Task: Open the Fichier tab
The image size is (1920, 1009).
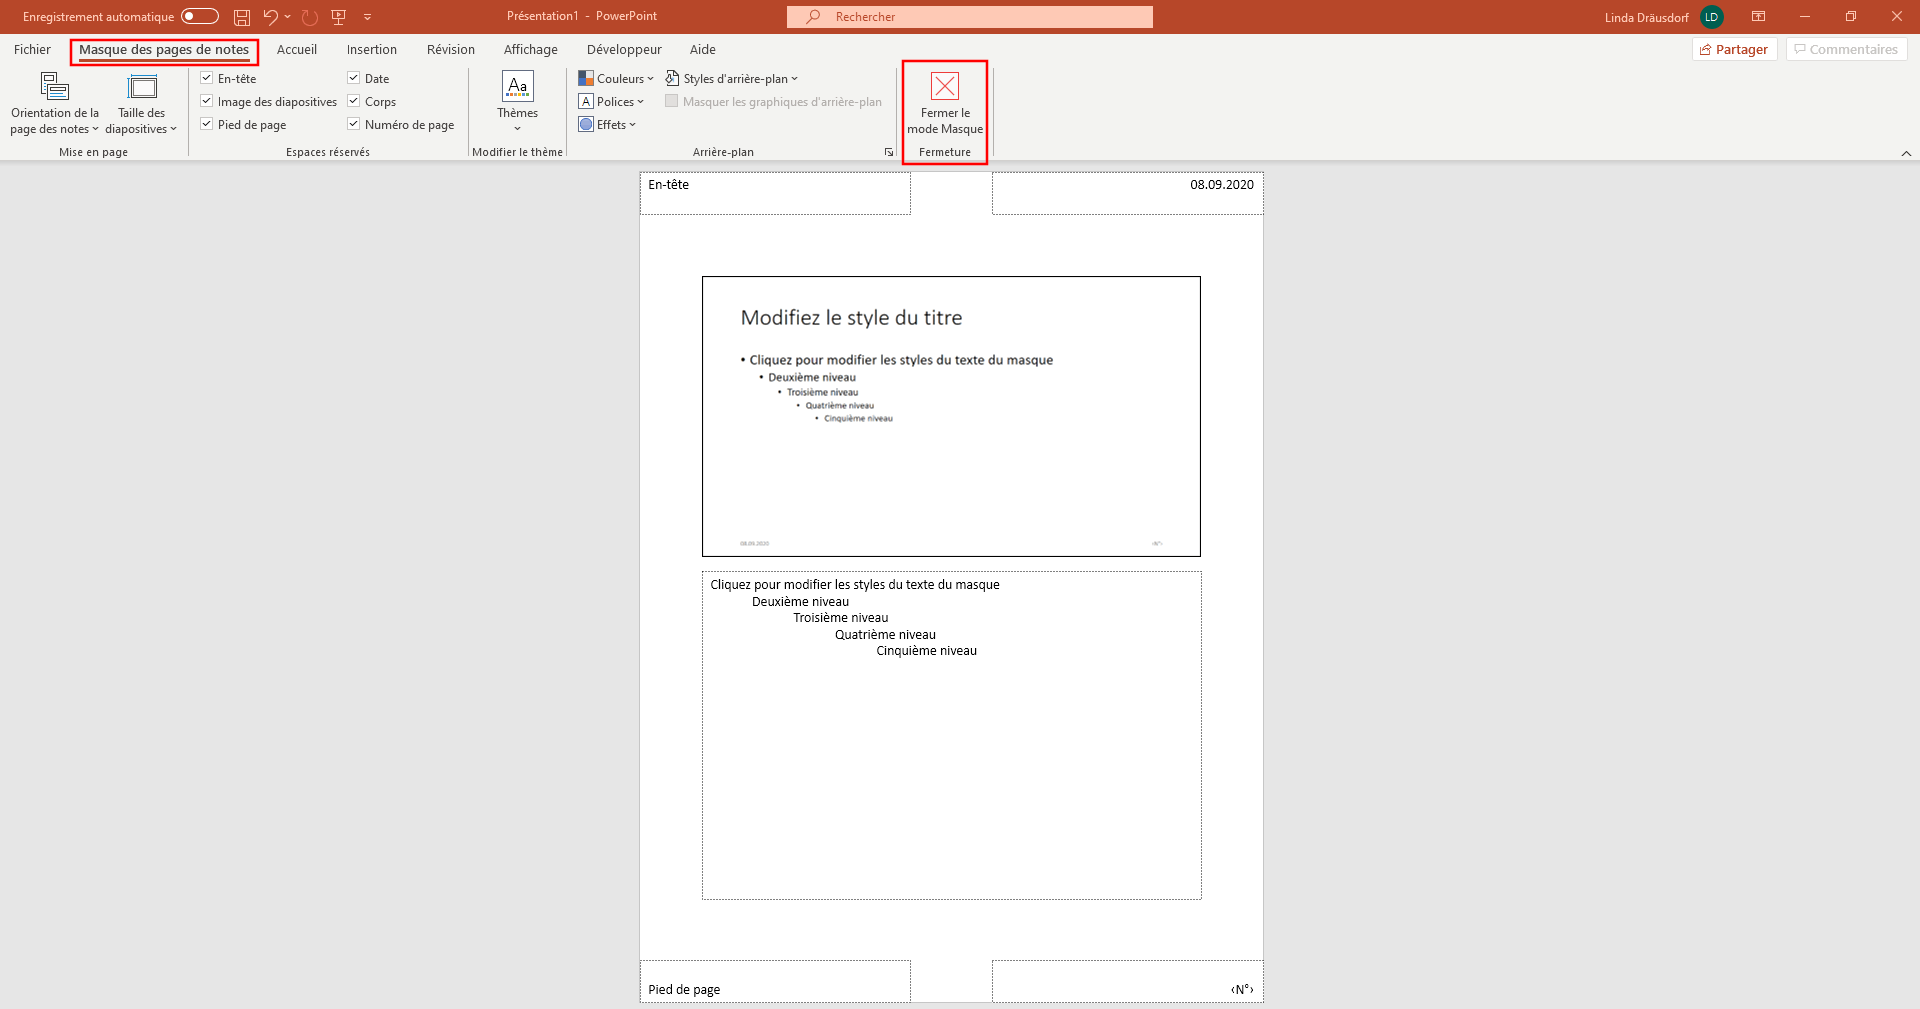Action: (32, 49)
